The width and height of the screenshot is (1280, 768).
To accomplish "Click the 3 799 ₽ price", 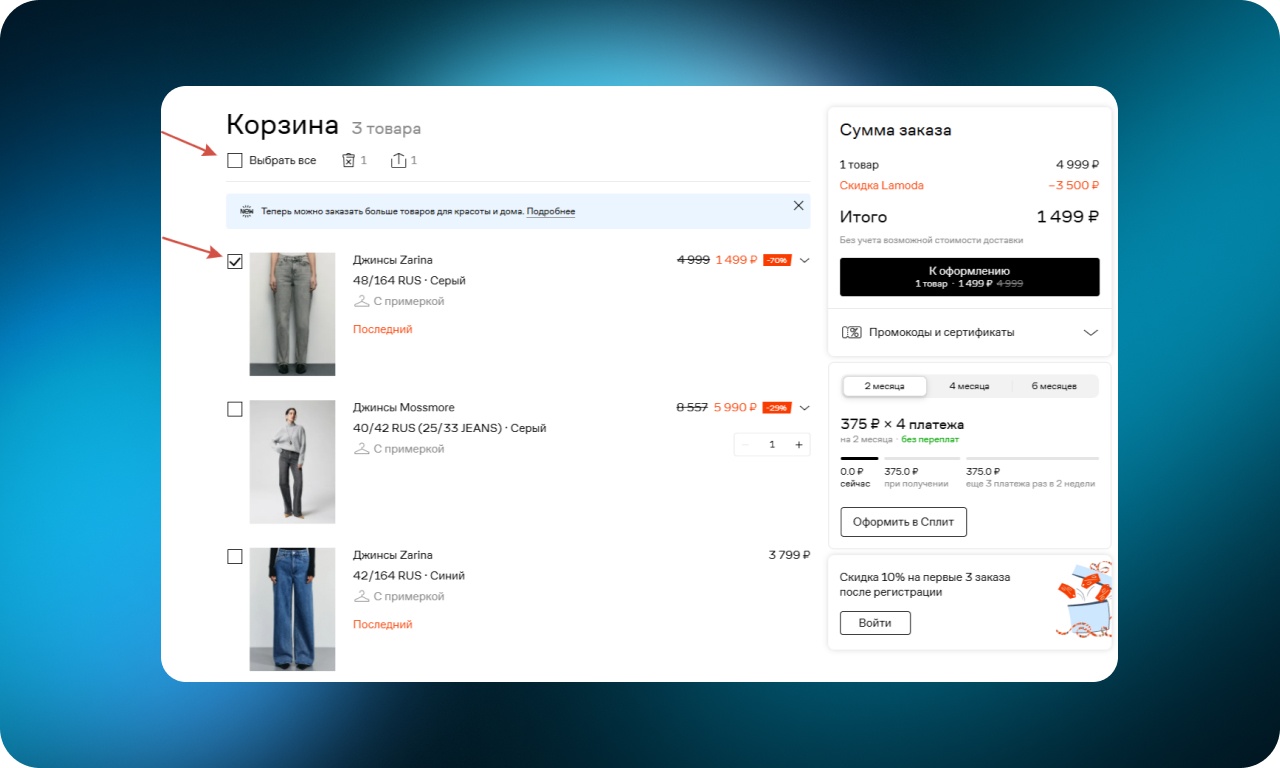I will click(789, 555).
